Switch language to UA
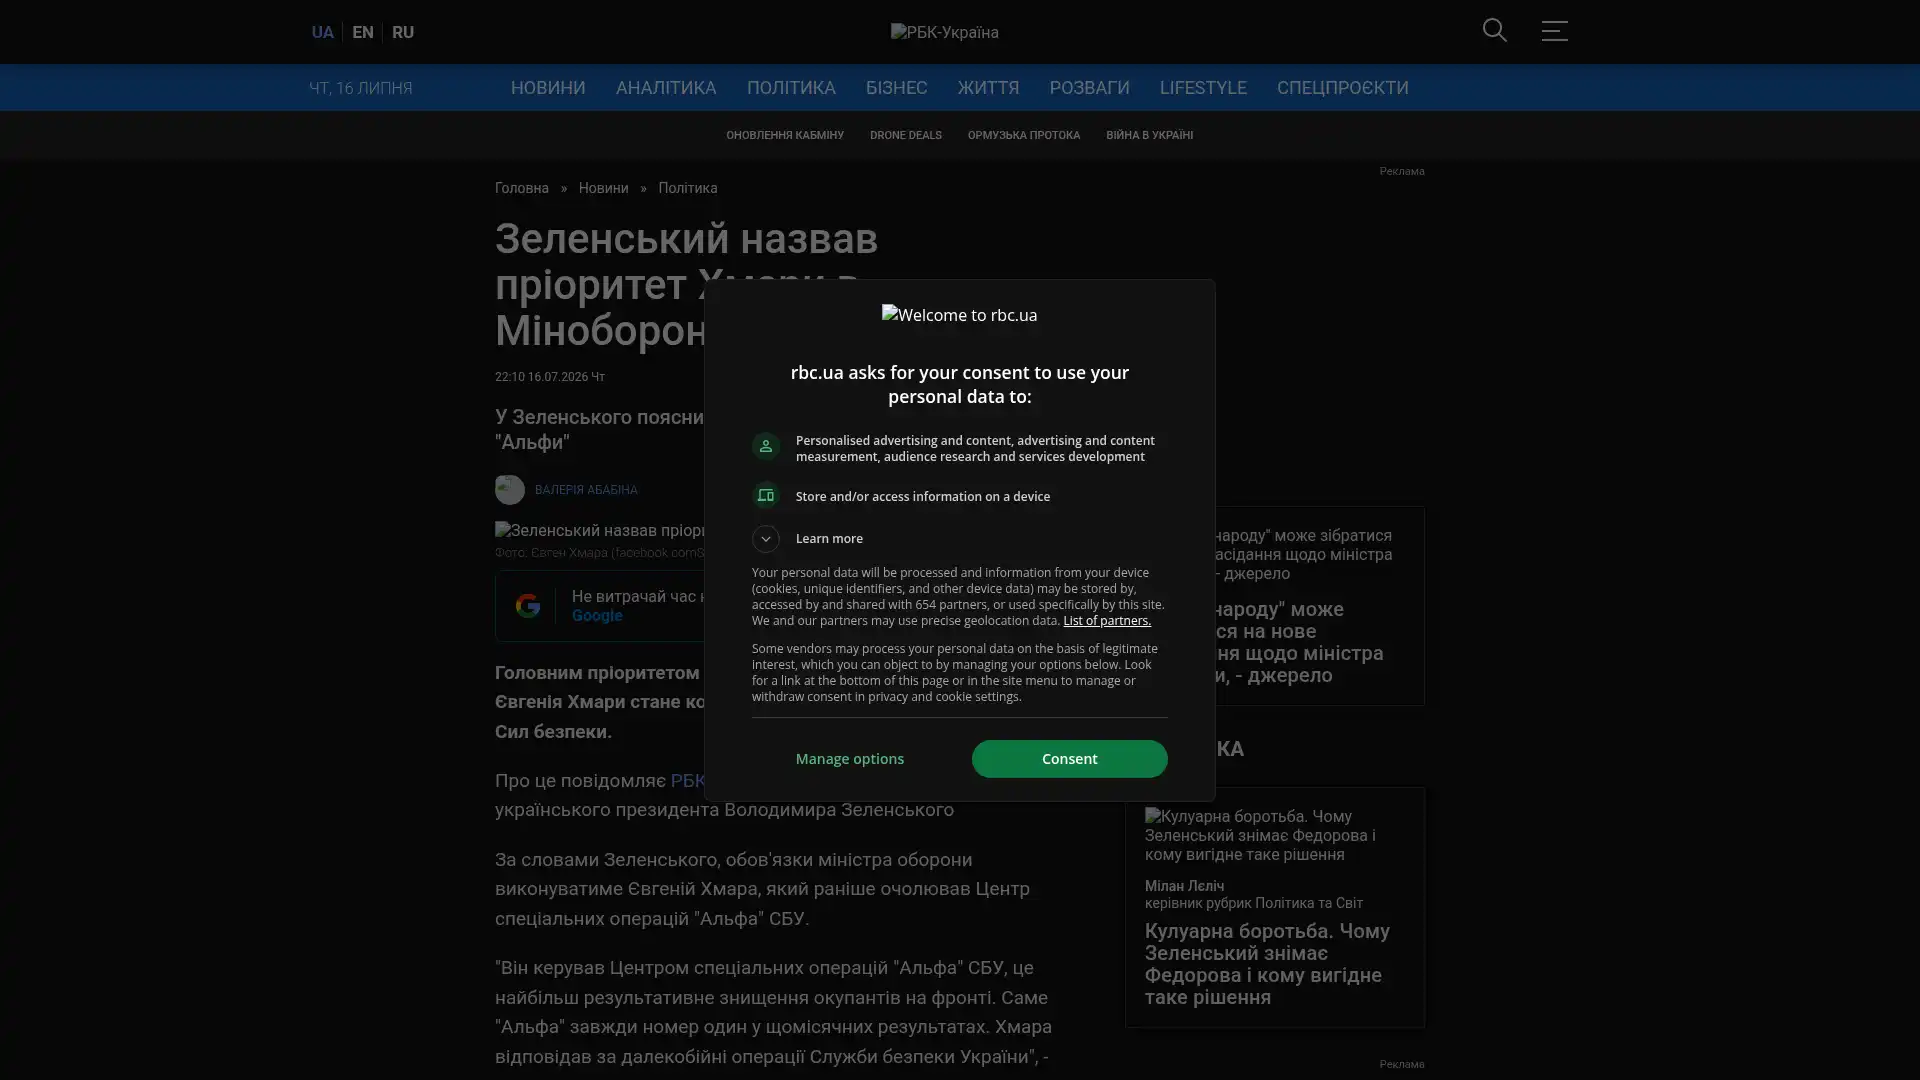The height and width of the screenshot is (1080, 1920). tap(322, 32)
